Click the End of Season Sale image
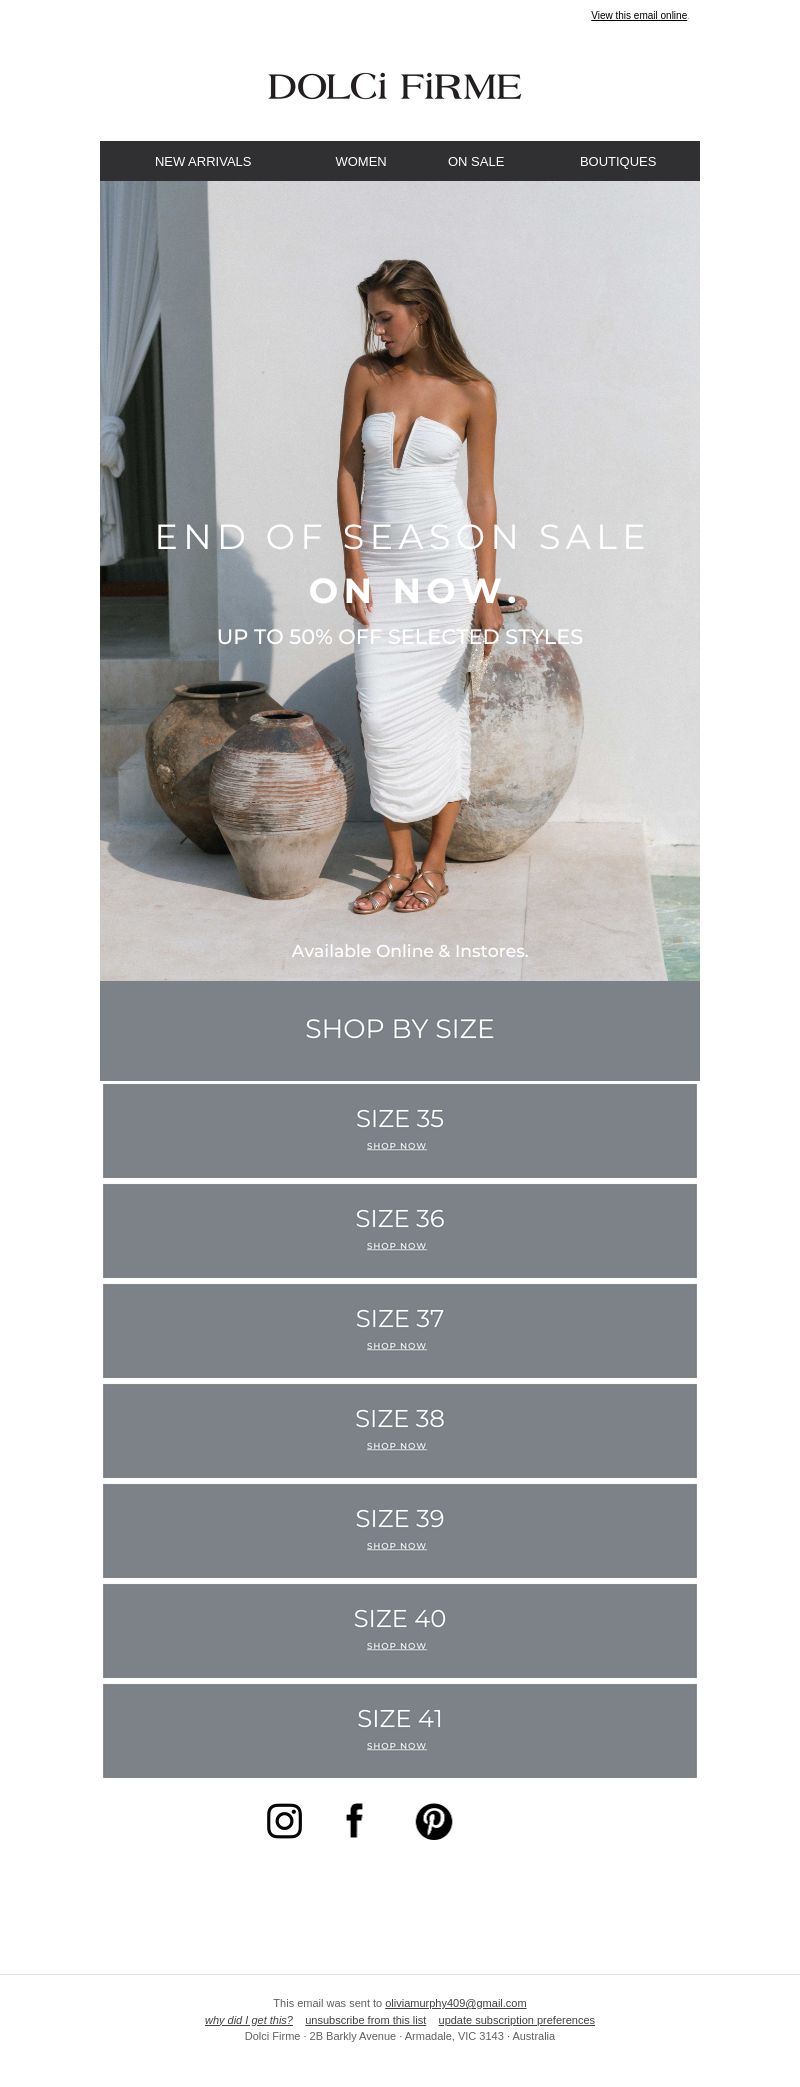800x2087 pixels. tap(400, 580)
